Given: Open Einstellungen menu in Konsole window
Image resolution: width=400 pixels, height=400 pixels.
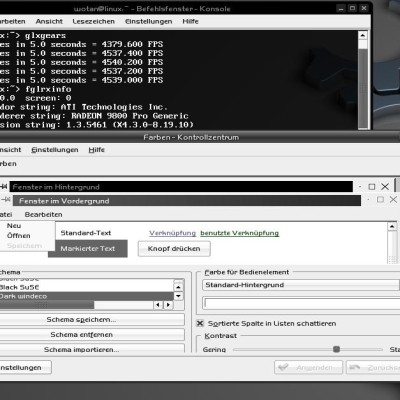Looking at the screenshot, I should pos(148,21).
